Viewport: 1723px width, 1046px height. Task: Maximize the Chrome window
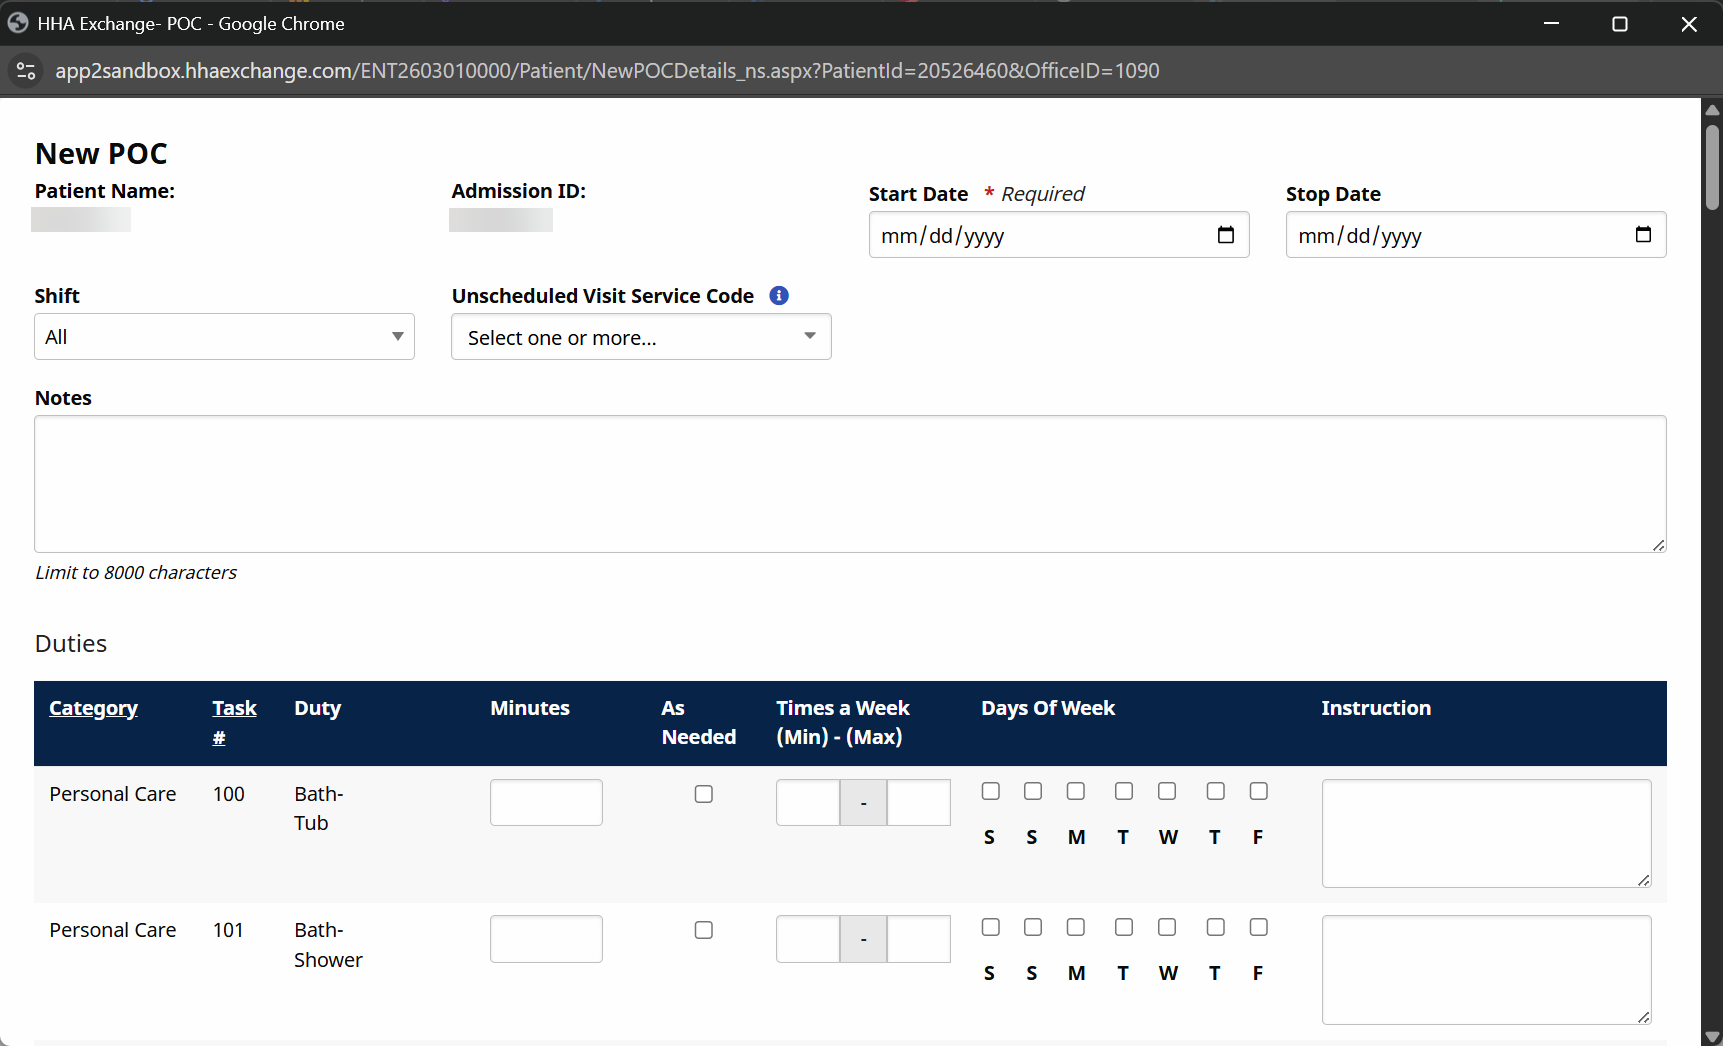[x=1620, y=24]
